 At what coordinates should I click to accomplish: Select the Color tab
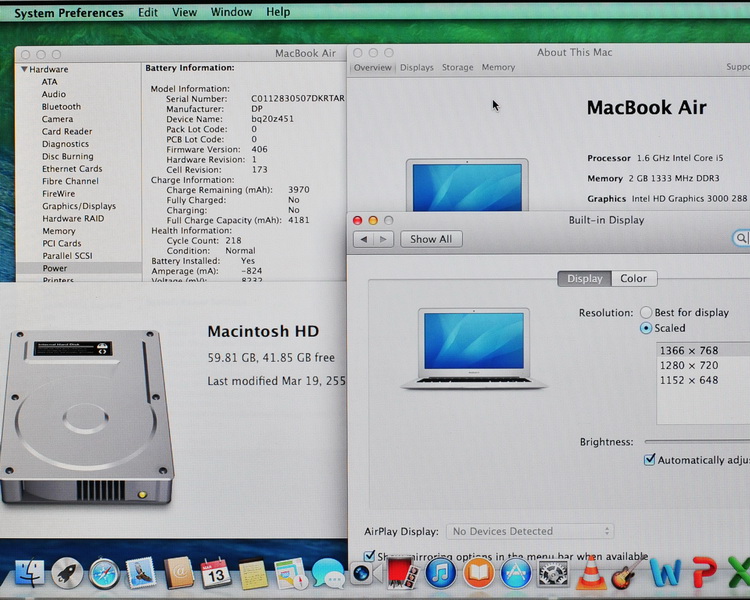pyautogui.click(x=633, y=278)
